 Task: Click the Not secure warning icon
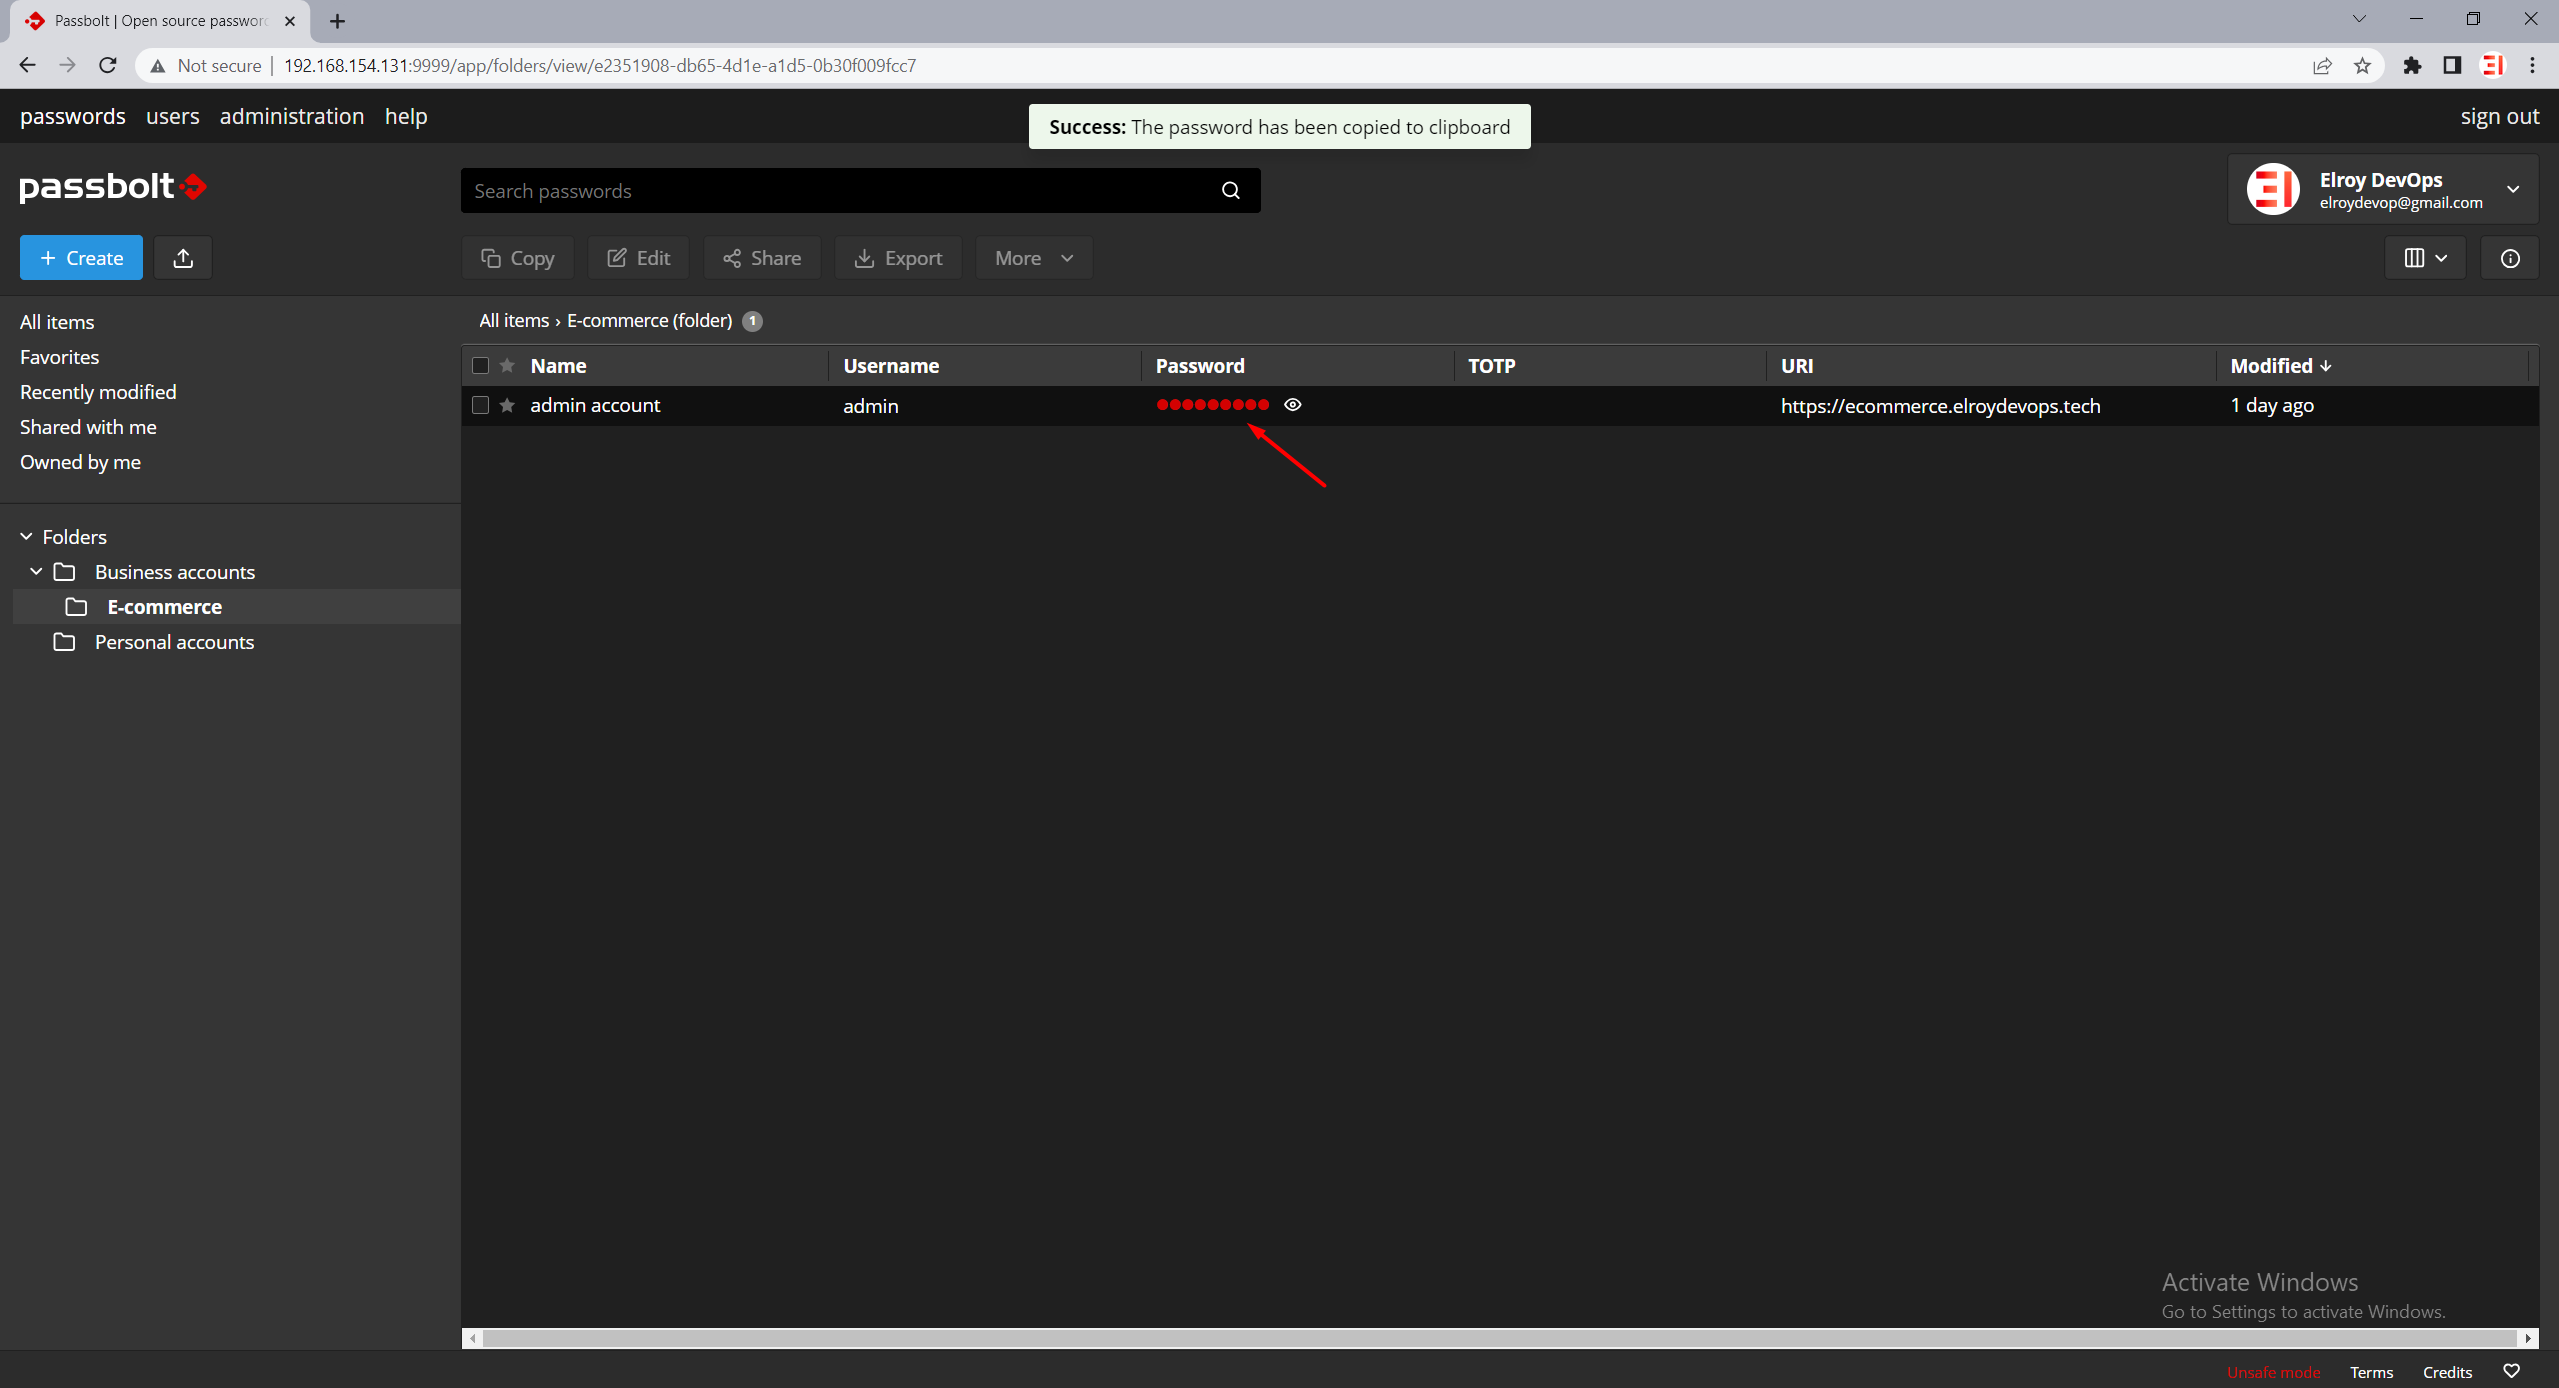pyautogui.click(x=157, y=66)
